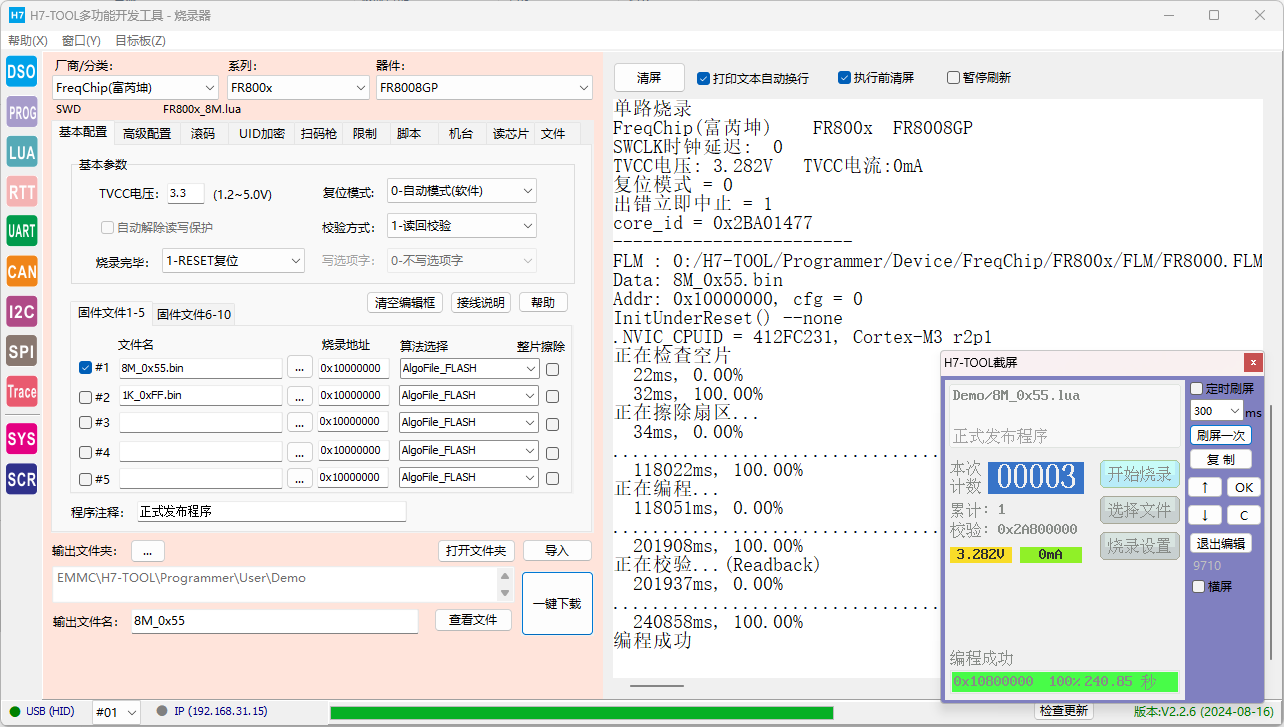The height and width of the screenshot is (727, 1284).
Task: Close the H7-TOOL截屏 window
Action: coord(1253,362)
